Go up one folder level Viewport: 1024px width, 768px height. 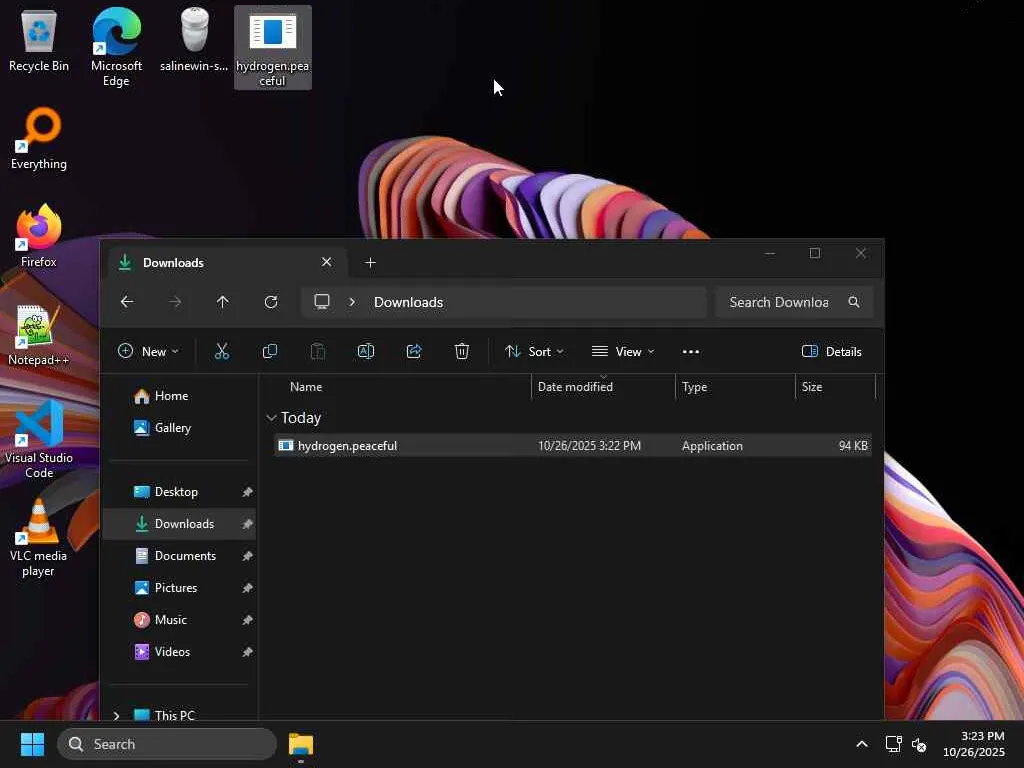(x=223, y=302)
